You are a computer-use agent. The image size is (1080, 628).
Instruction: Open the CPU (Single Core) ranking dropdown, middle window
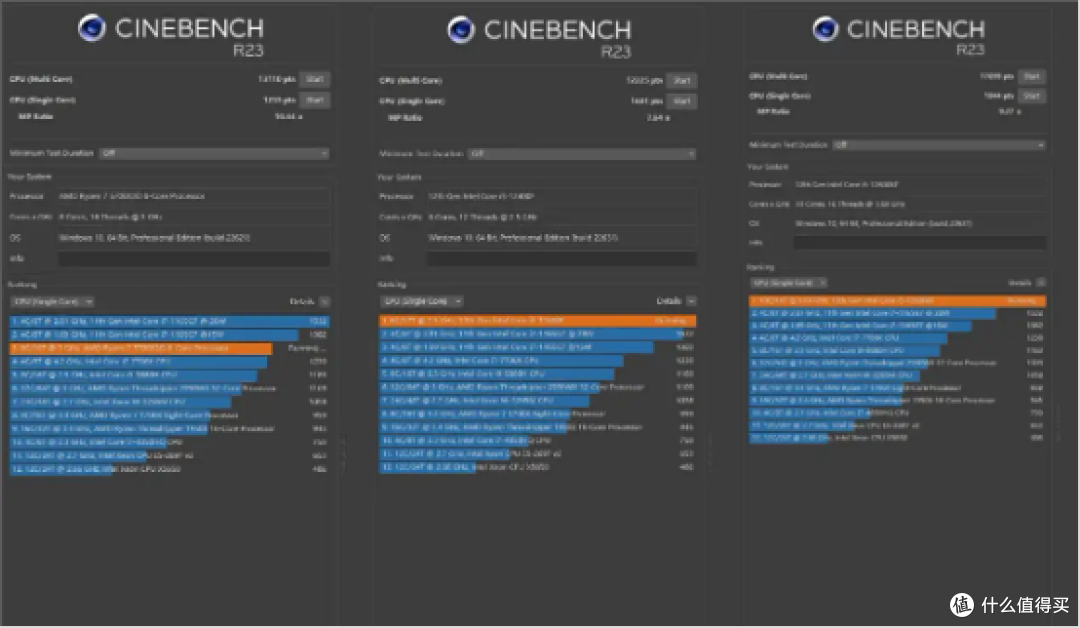(x=422, y=302)
